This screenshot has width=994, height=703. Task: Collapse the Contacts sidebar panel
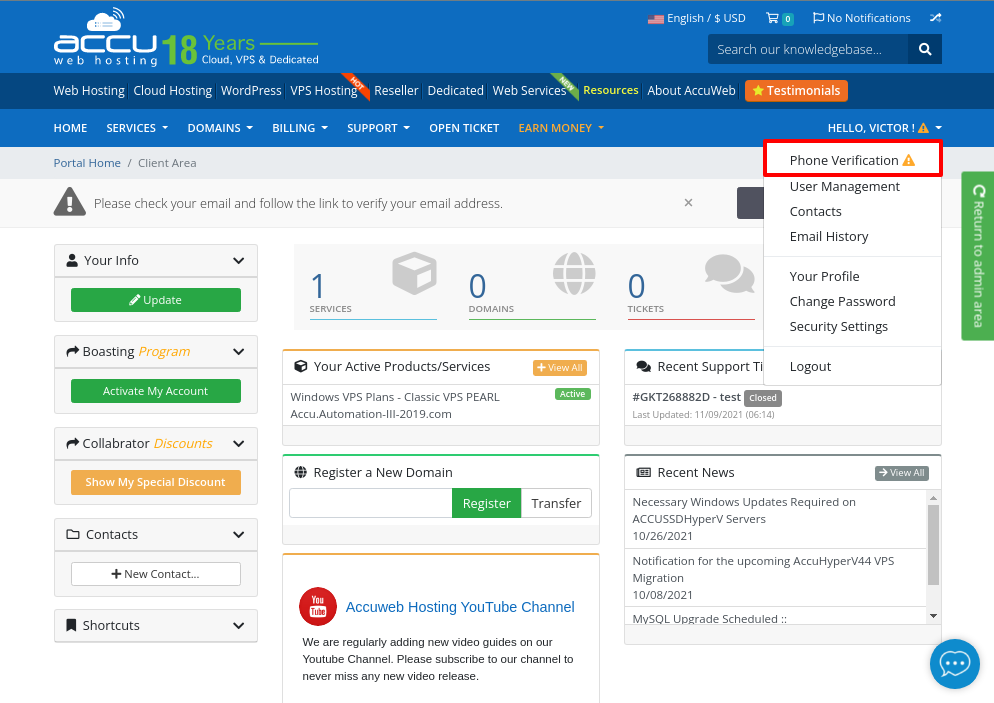(x=238, y=534)
